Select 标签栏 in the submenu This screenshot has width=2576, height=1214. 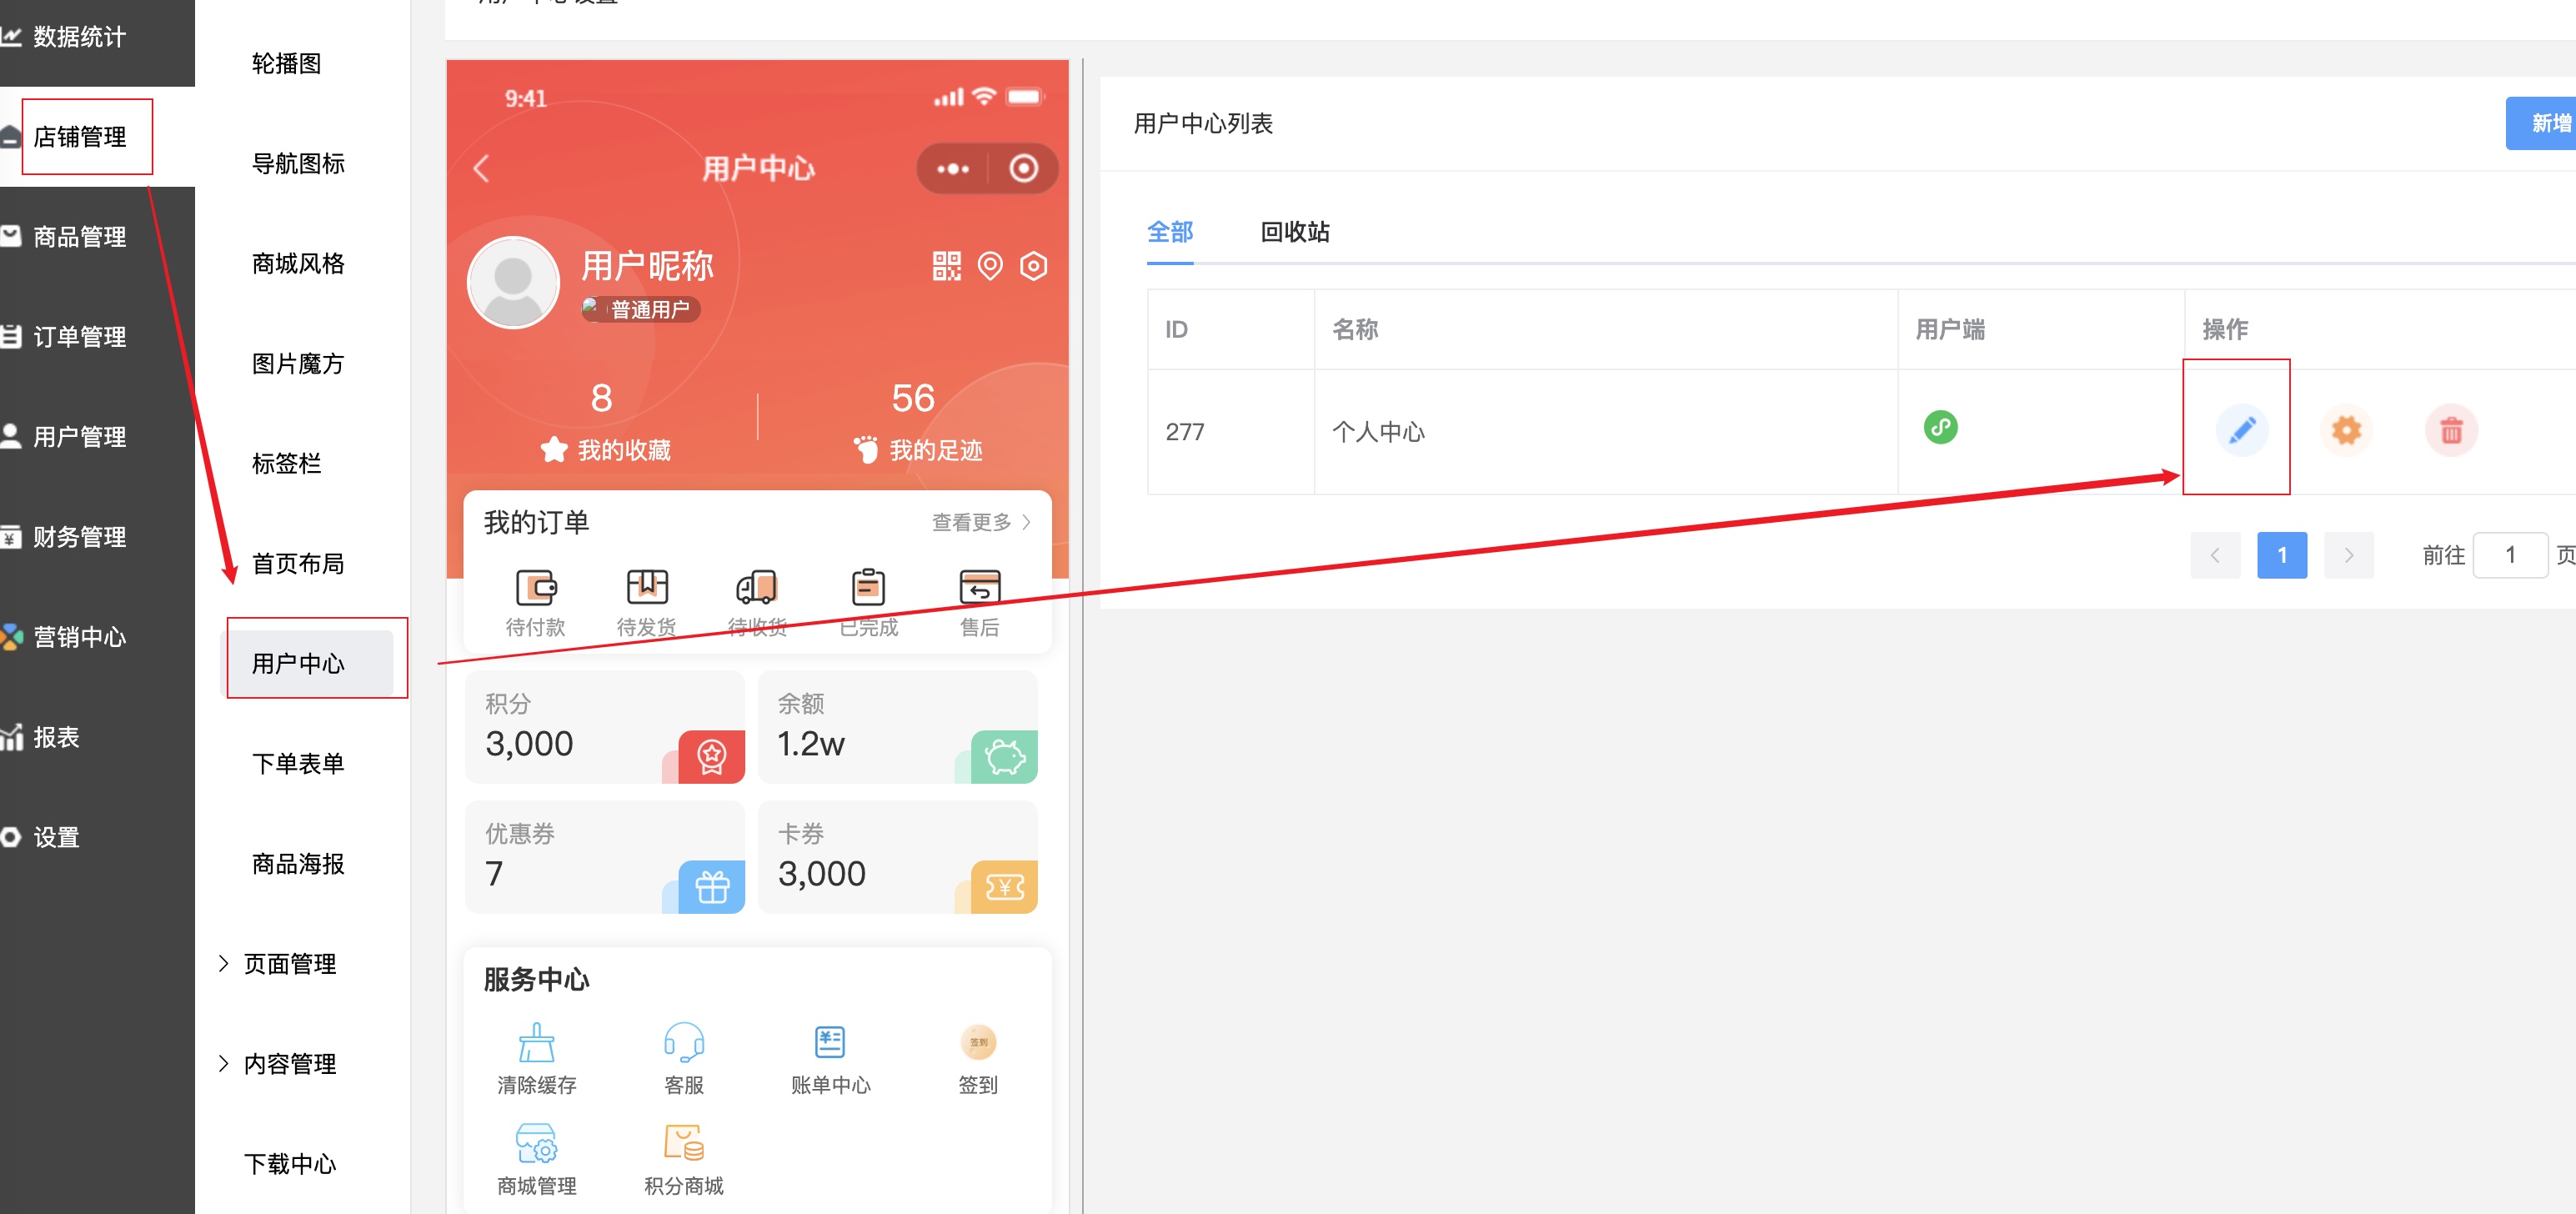(x=286, y=463)
